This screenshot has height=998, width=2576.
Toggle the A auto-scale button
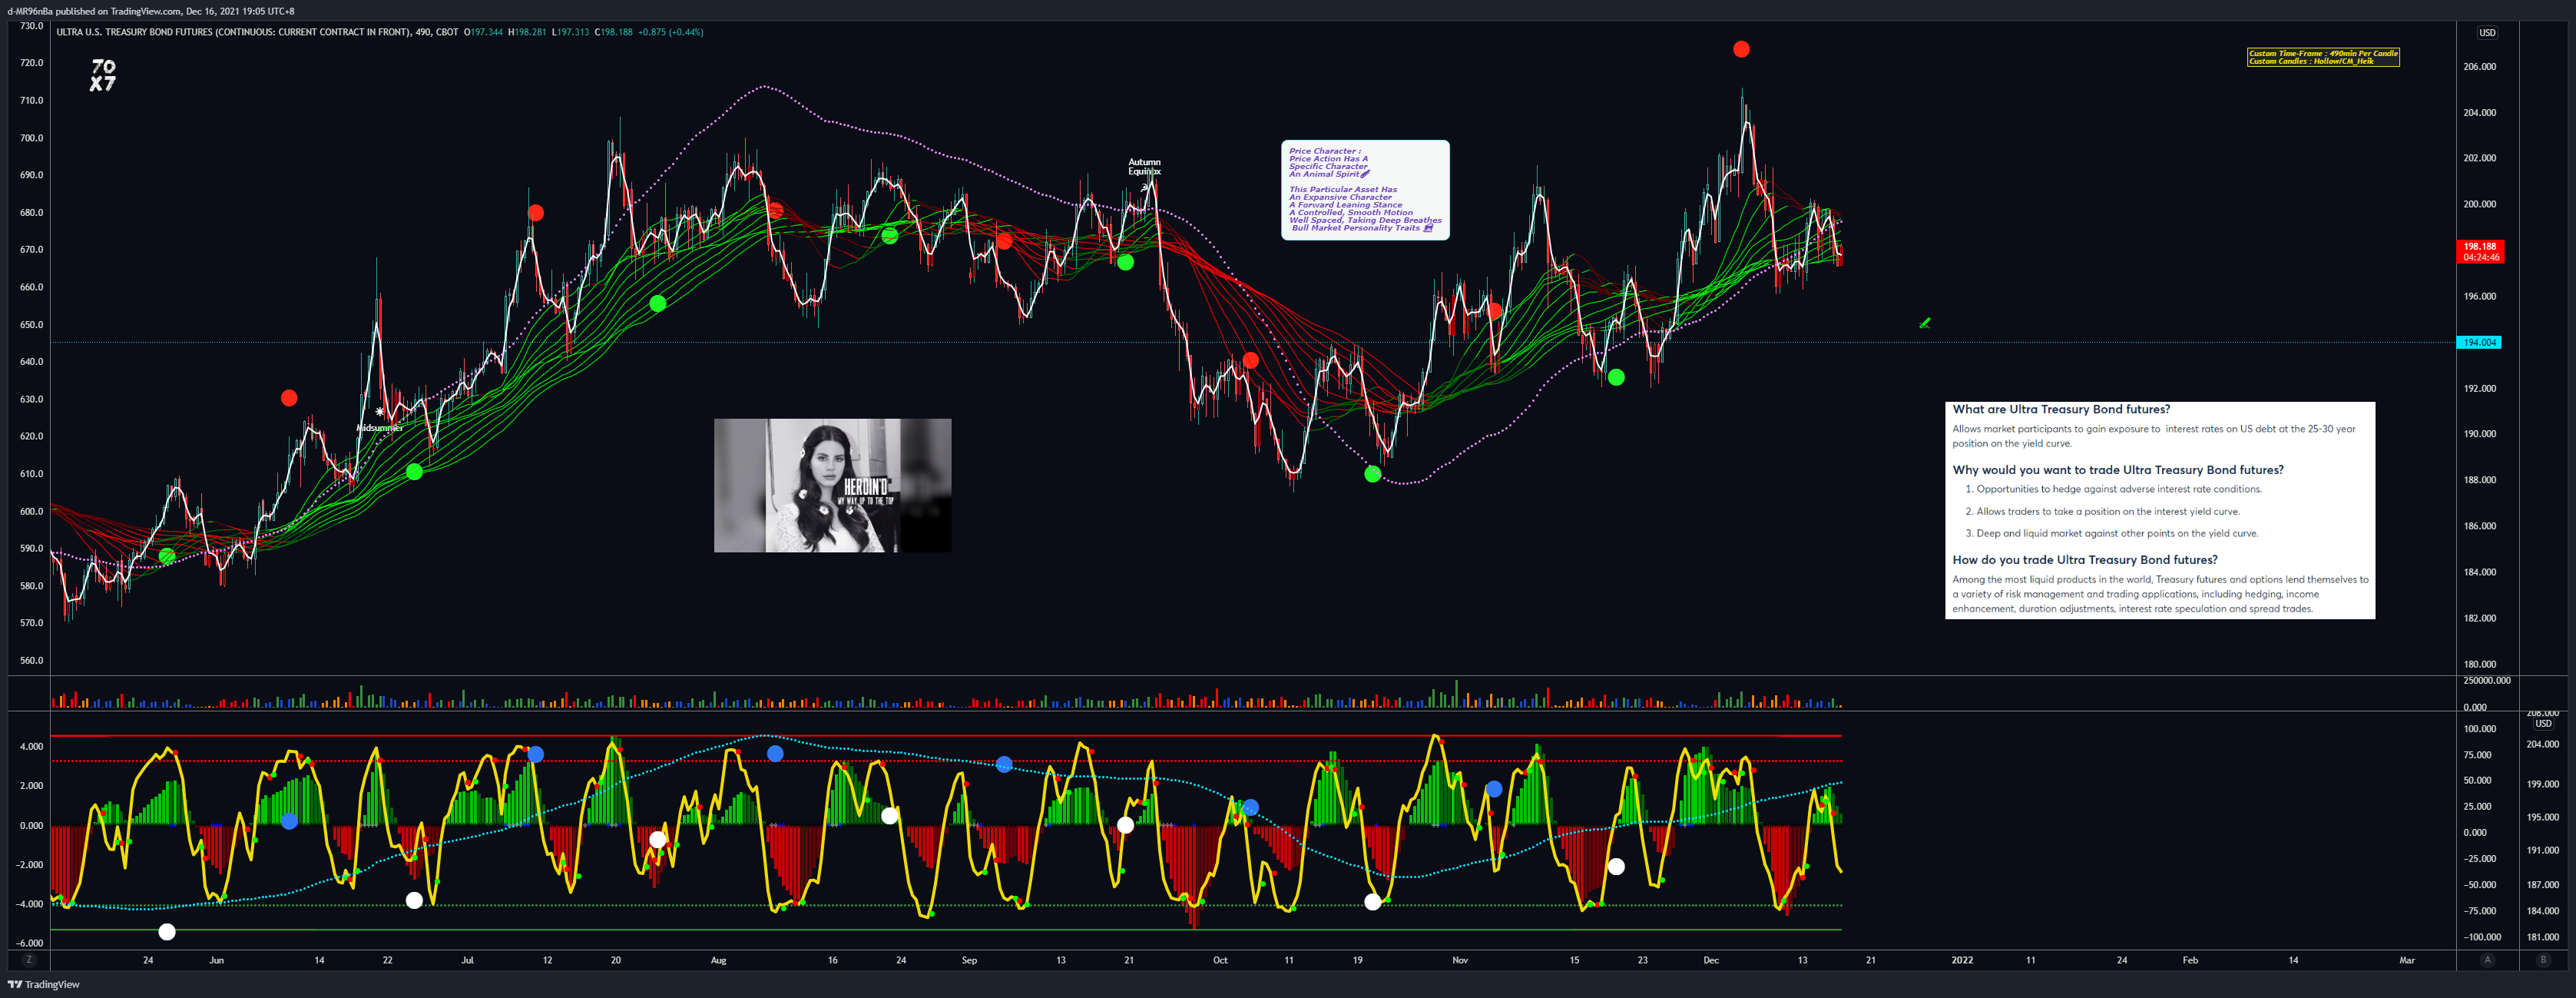[2487, 960]
